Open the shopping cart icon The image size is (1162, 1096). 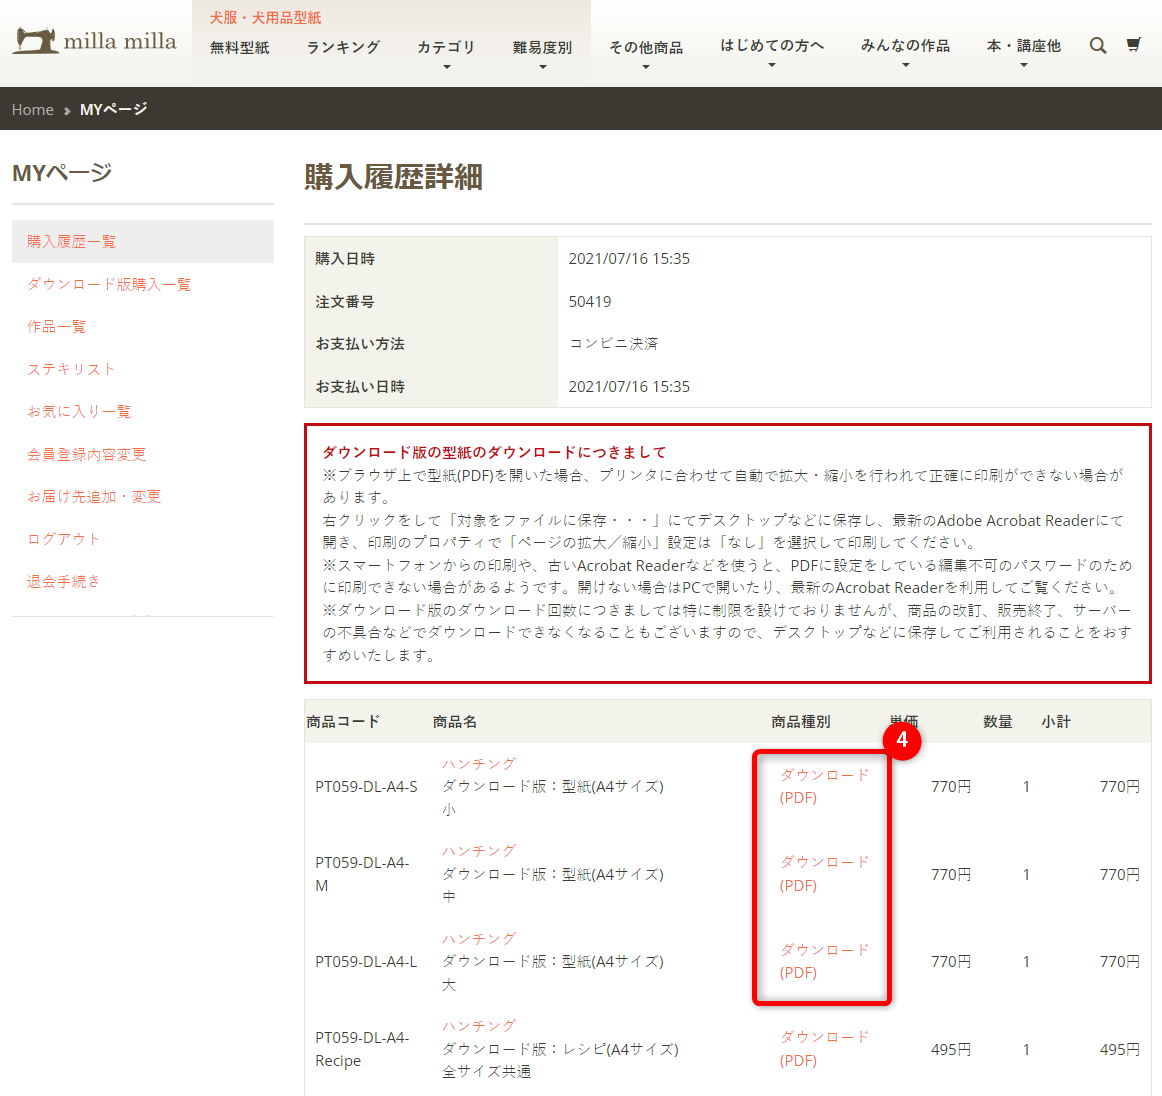tap(1133, 45)
